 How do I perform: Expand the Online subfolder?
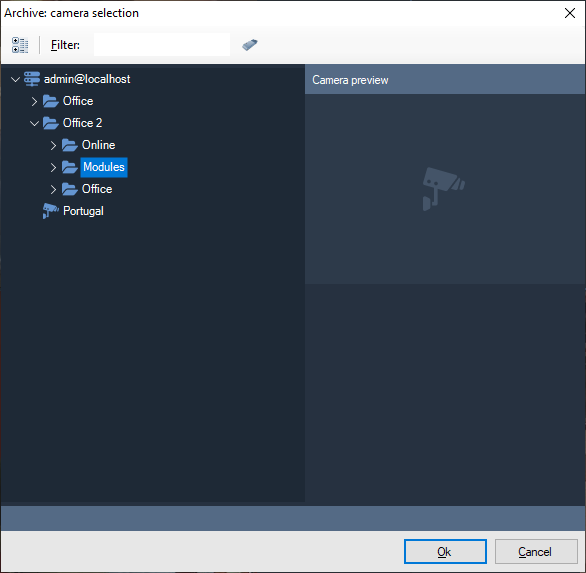pyautogui.click(x=53, y=145)
